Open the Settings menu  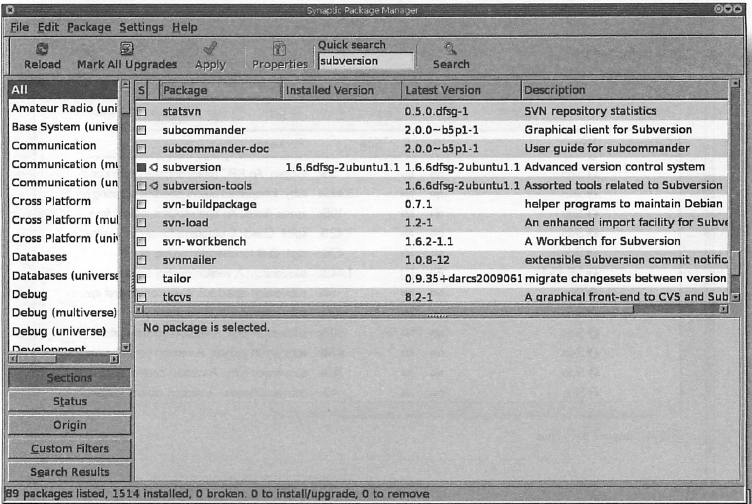pos(141,27)
